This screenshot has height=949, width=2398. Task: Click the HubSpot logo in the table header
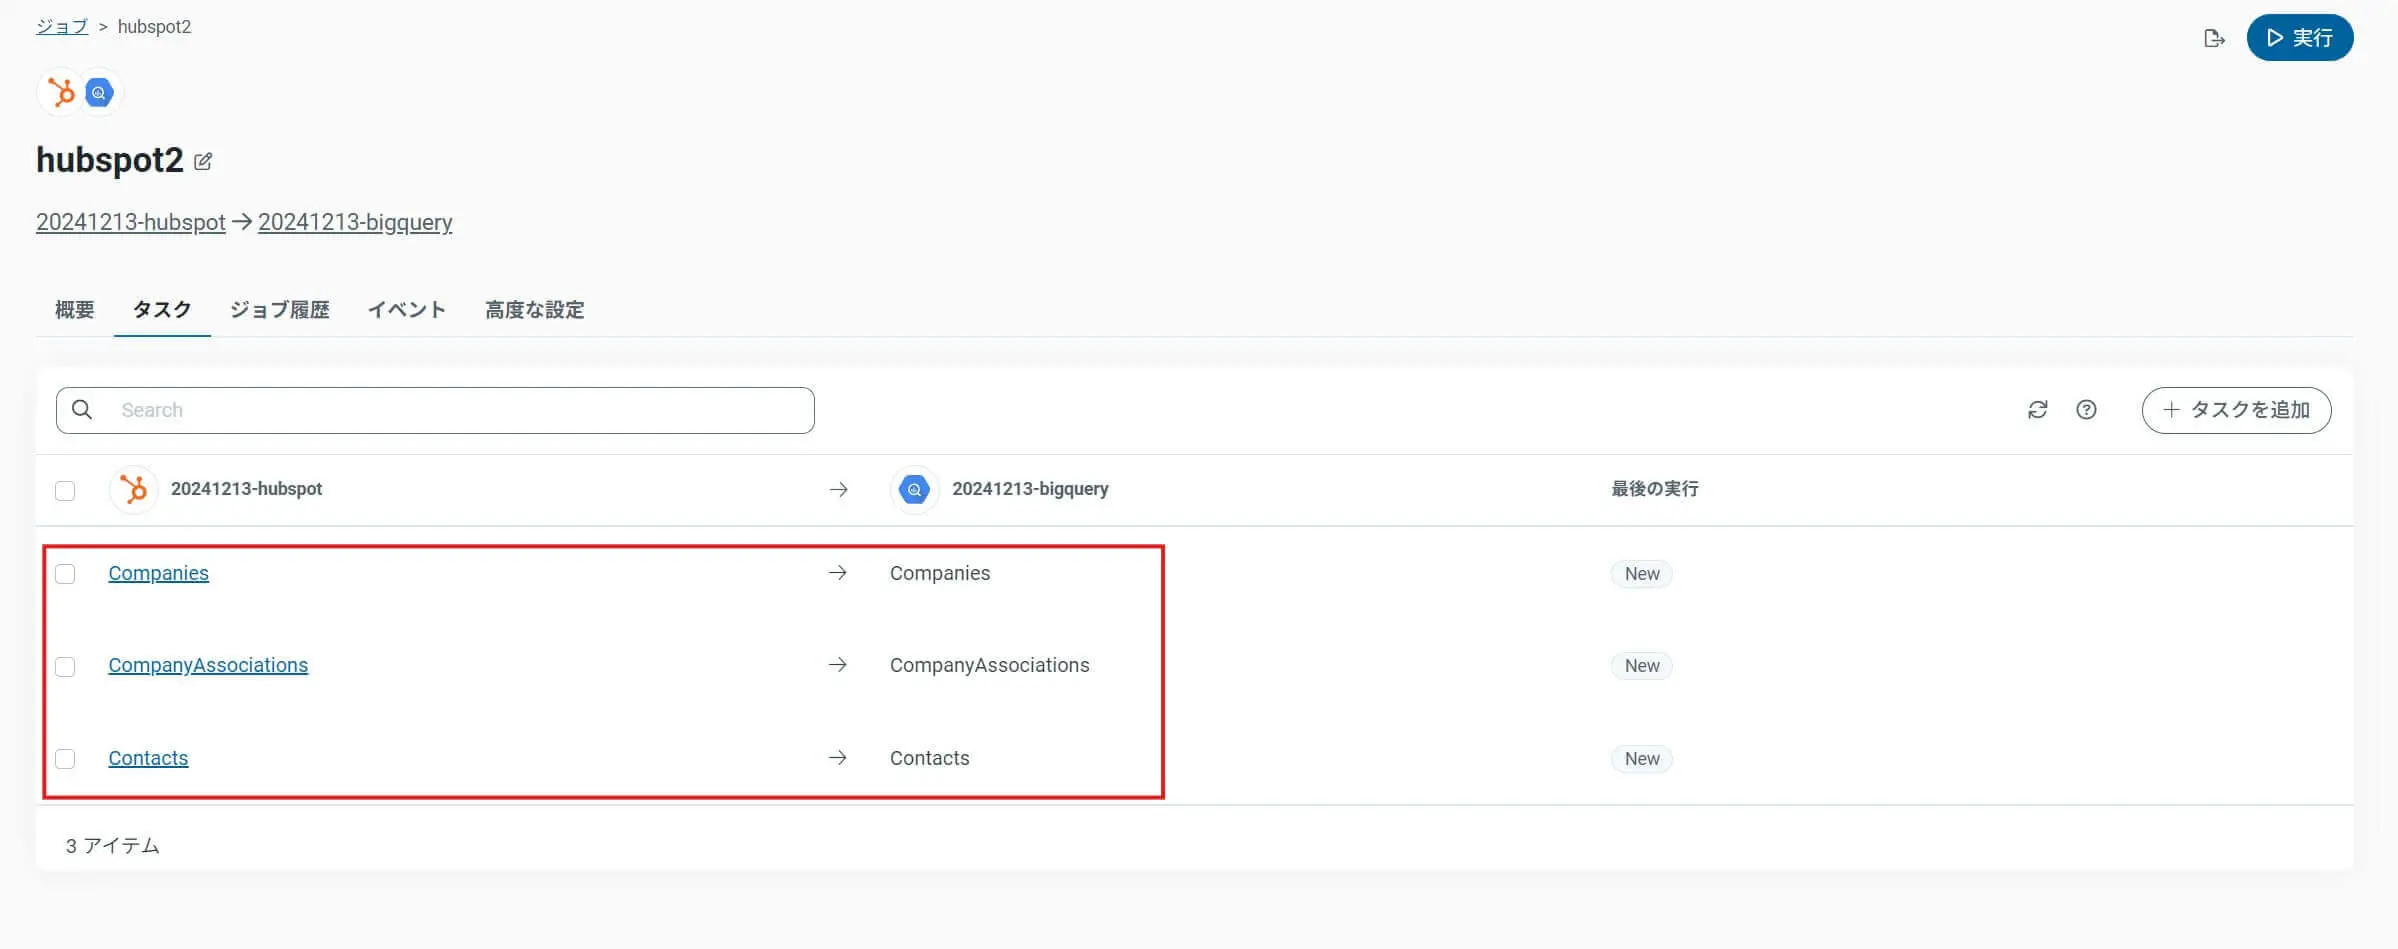[133, 489]
